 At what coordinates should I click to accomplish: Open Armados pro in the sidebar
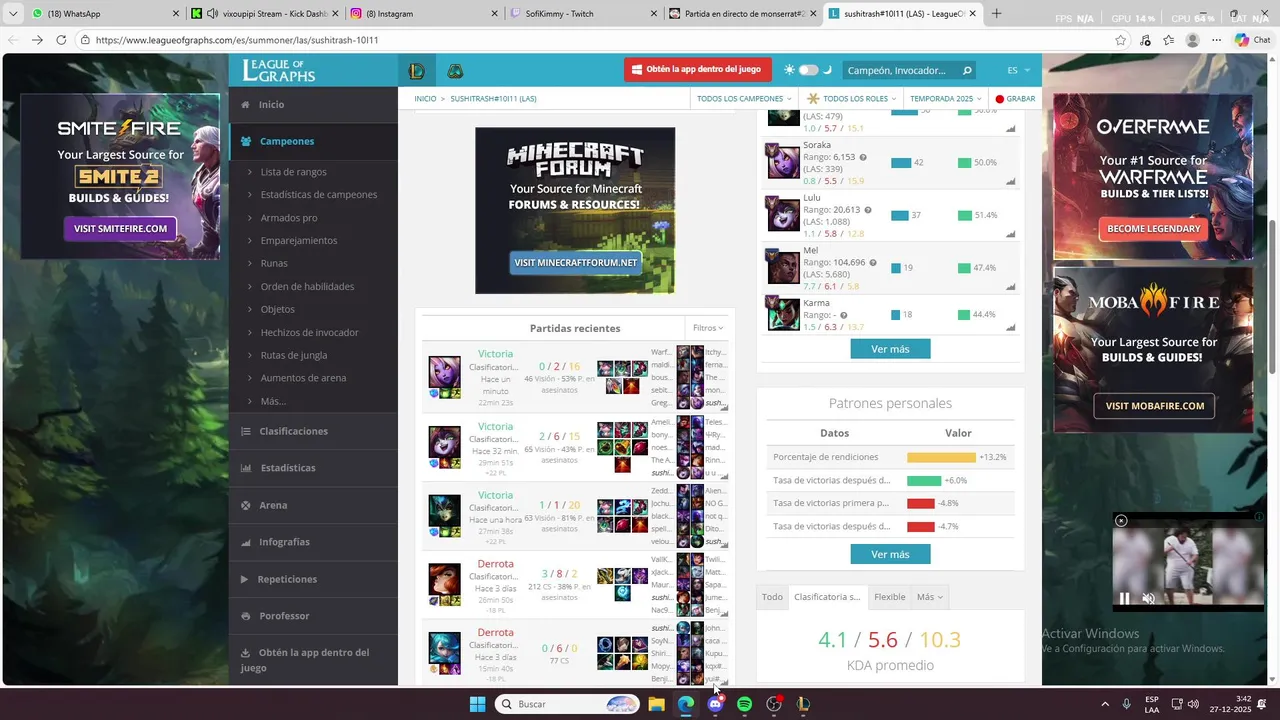(x=289, y=218)
